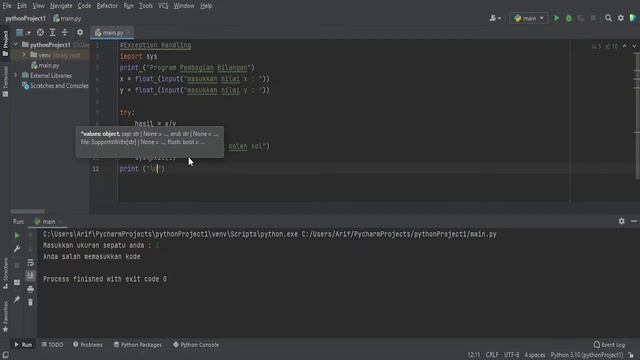Click the CRLF line separator in status bar
This screenshot has height=360, width=640.
492,355
